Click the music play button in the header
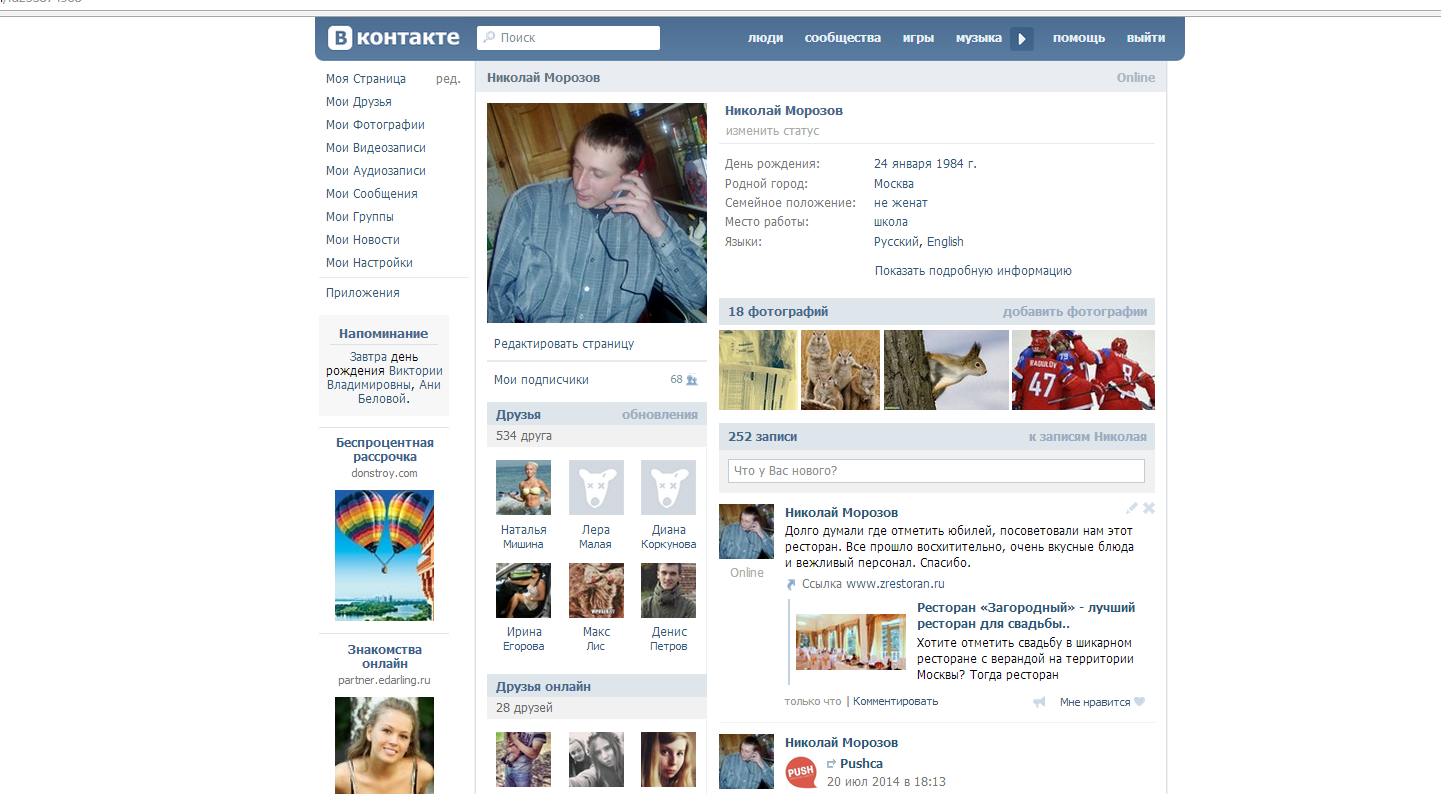1441x794 pixels. tap(1021, 38)
